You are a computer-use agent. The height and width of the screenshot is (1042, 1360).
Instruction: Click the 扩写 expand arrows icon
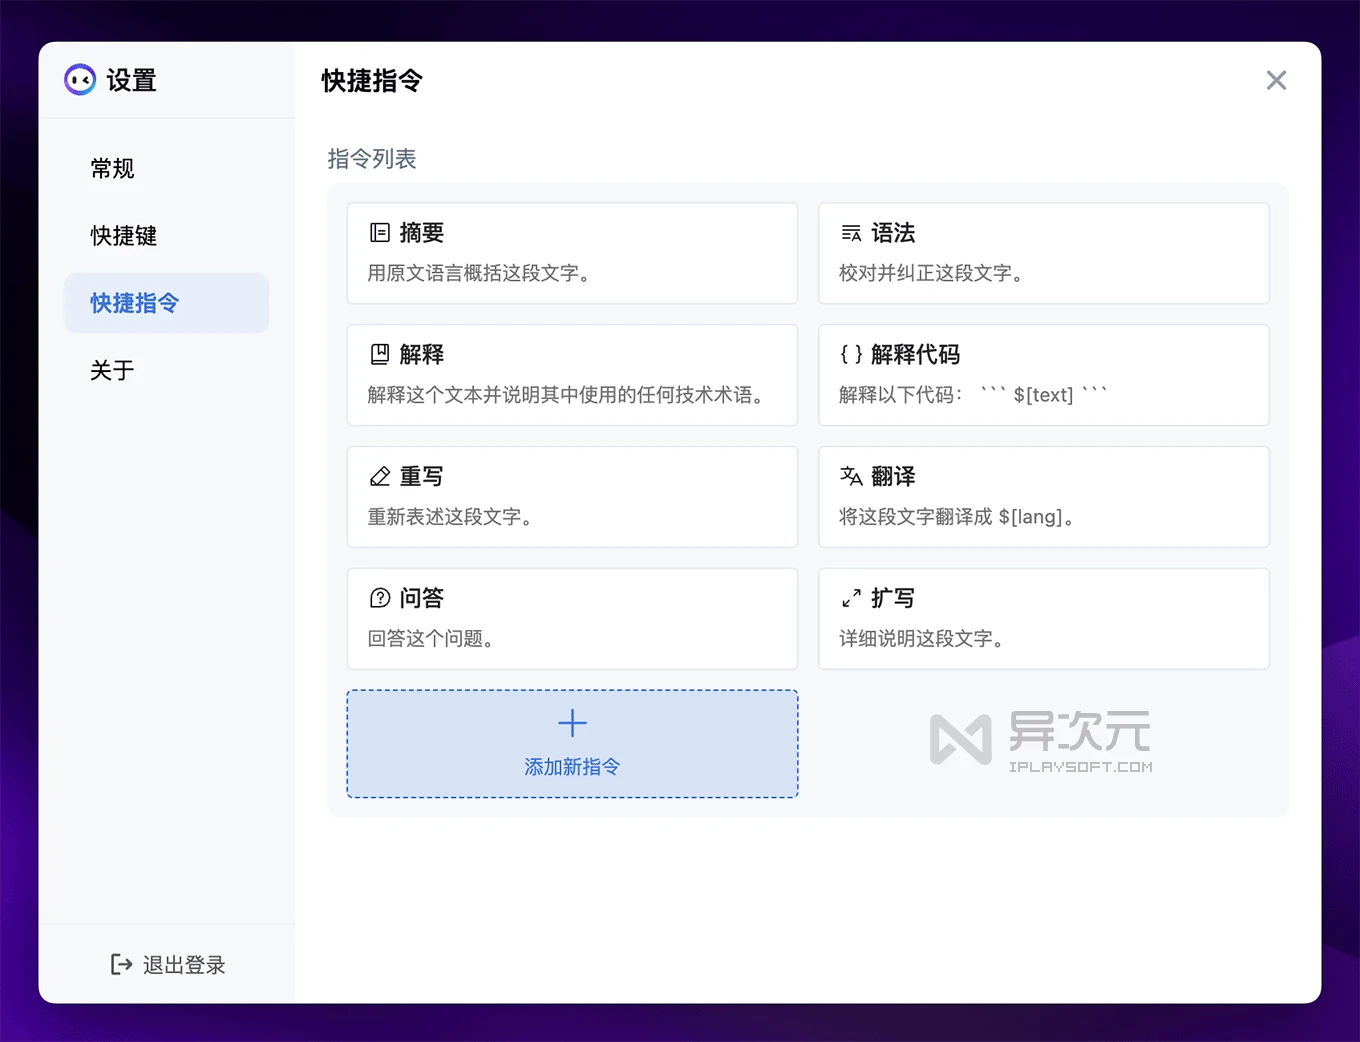click(x=851, y=598)
